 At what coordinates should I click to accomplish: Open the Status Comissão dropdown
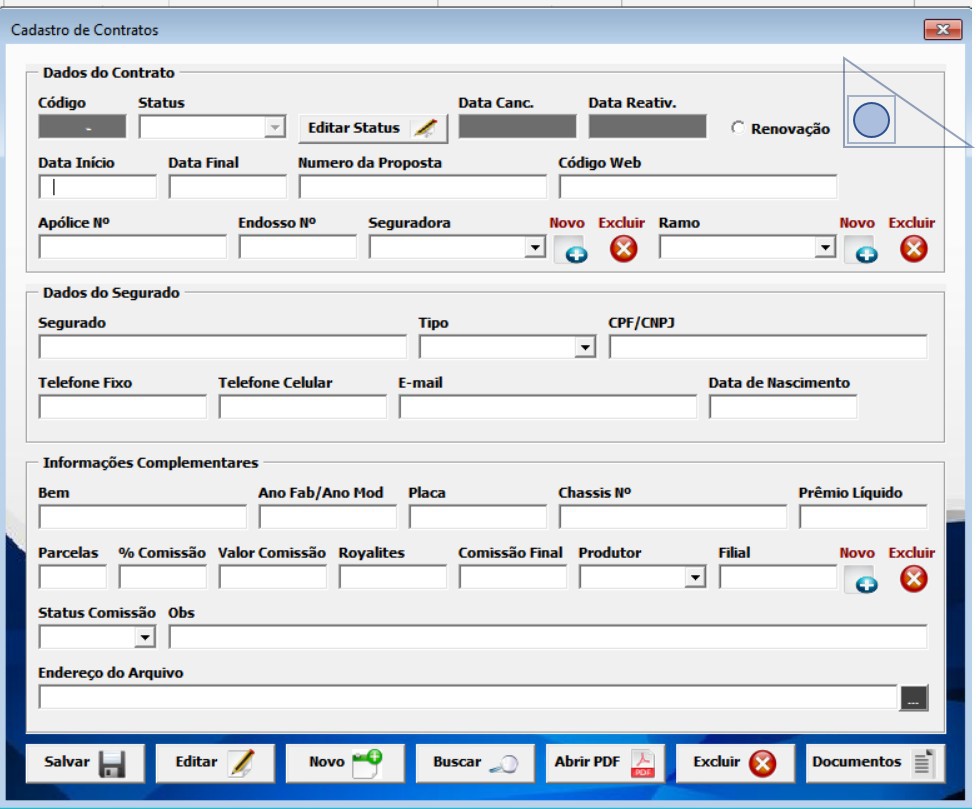146,637
